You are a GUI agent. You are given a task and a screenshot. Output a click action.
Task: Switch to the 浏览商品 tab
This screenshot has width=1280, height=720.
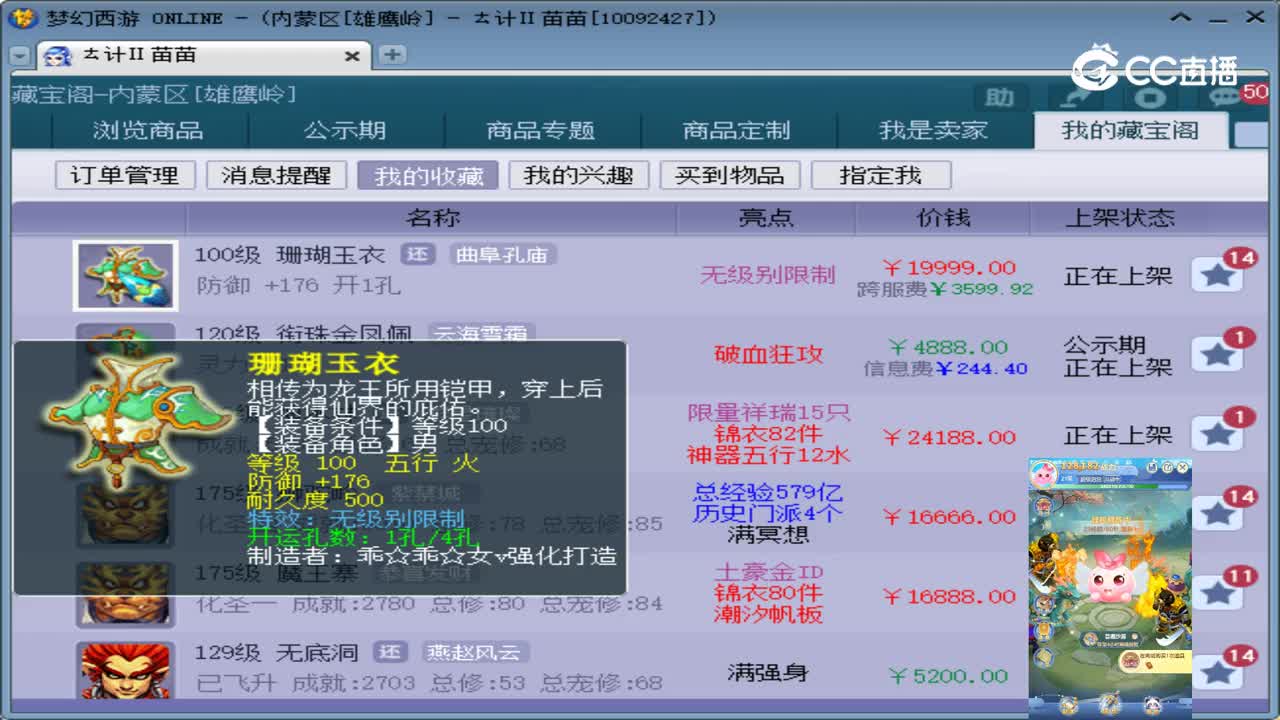pyautogui.click(x=148, y=130)
